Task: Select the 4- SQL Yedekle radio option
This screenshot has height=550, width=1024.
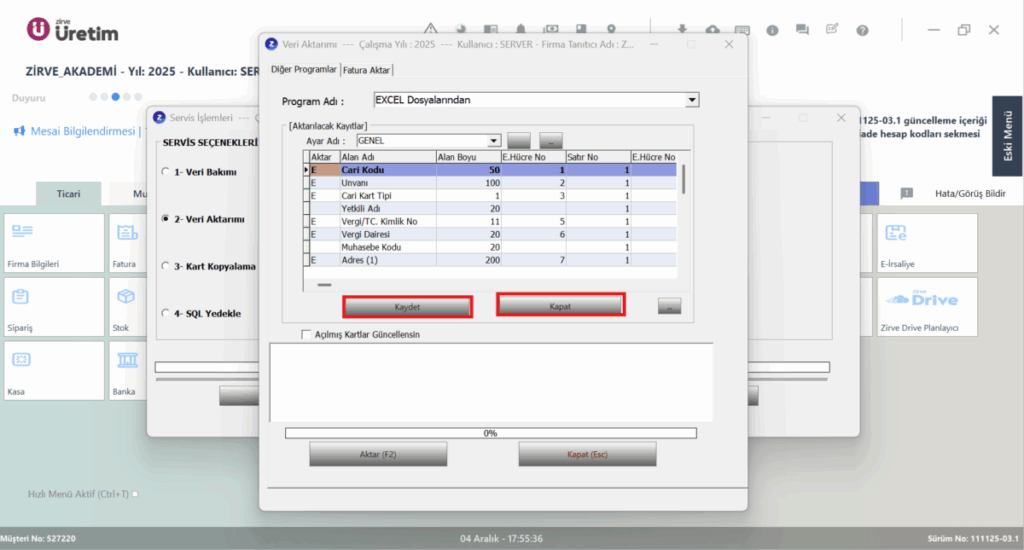Action: 165,313
